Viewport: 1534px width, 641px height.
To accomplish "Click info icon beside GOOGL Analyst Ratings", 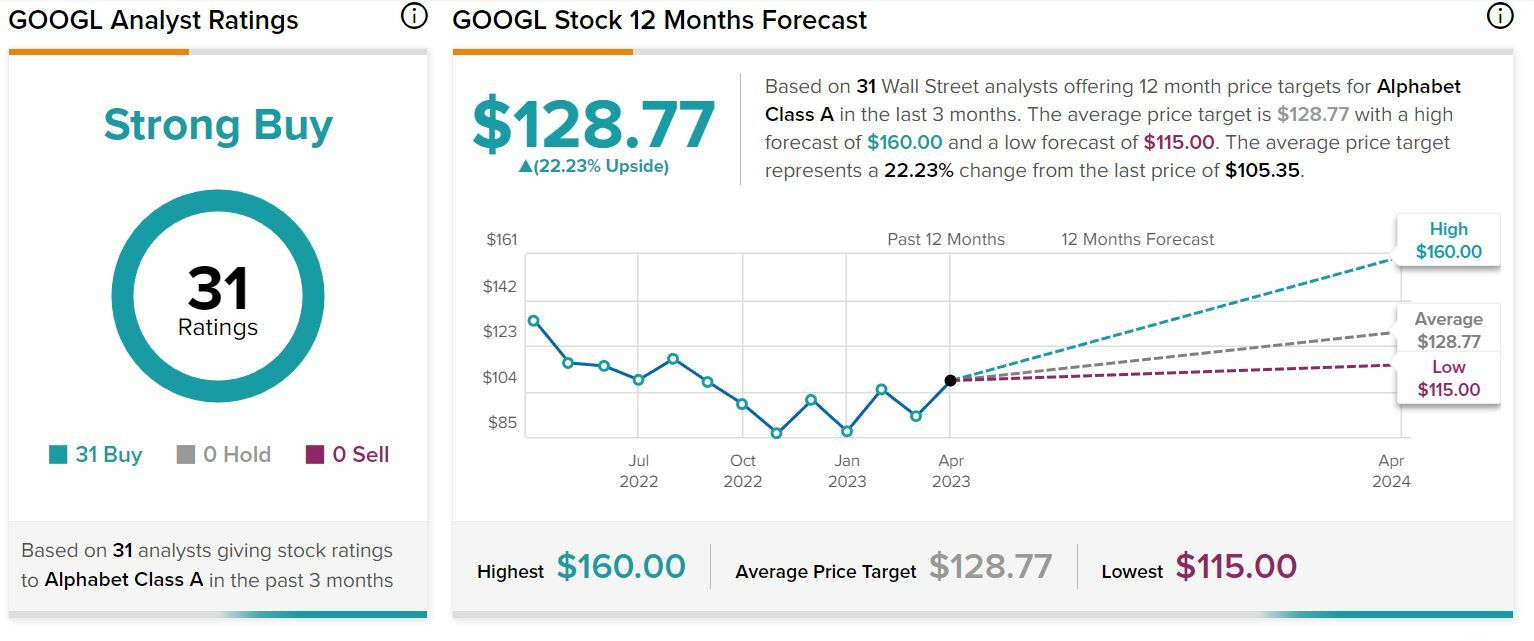I will (x=413, y=16).
